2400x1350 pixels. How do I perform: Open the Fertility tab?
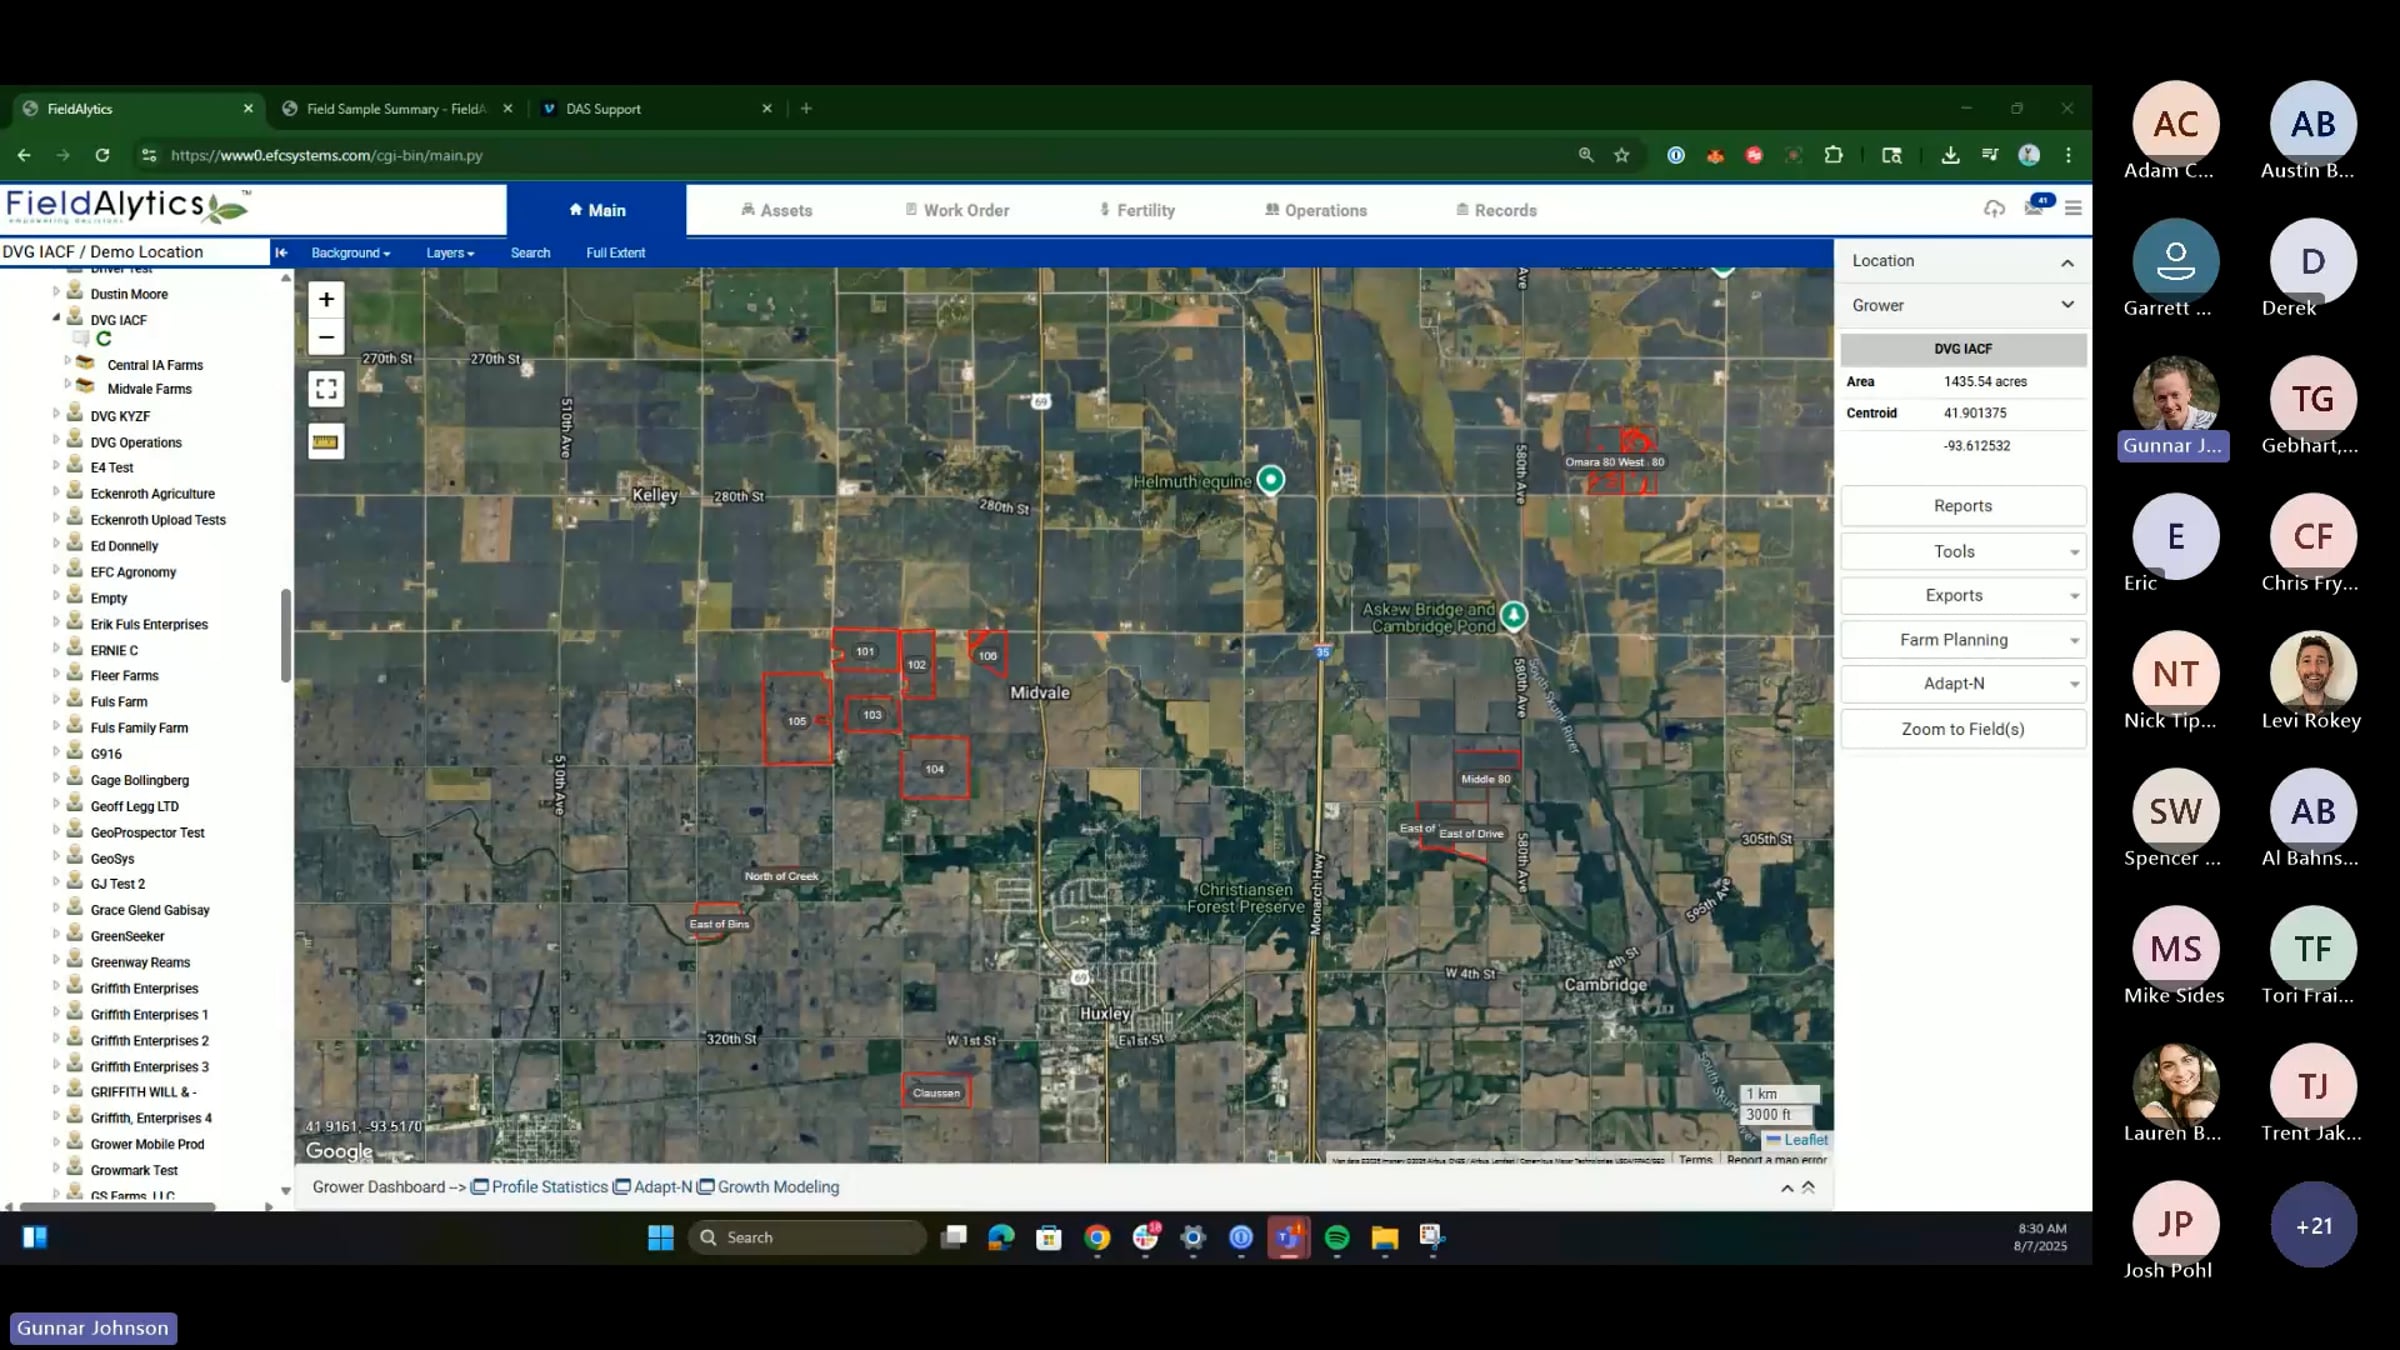point(1137,210)
